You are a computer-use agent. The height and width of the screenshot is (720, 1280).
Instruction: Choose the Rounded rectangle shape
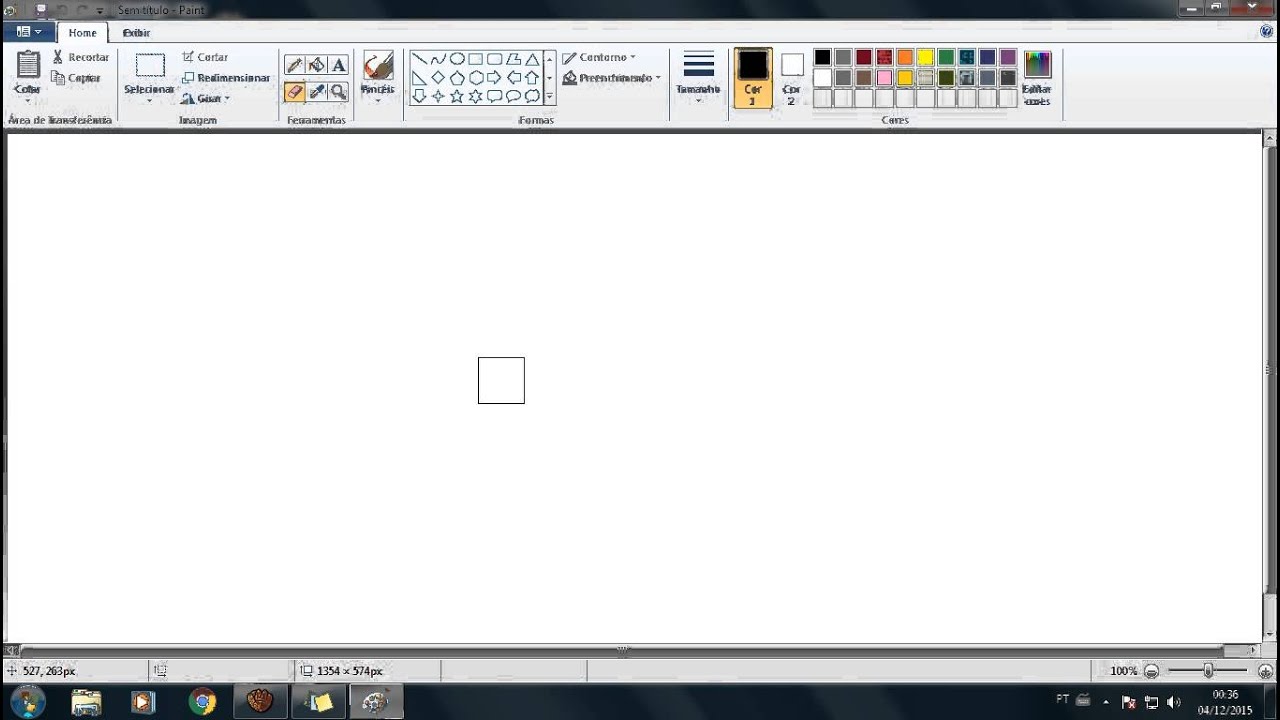click(x=495, y=59)
